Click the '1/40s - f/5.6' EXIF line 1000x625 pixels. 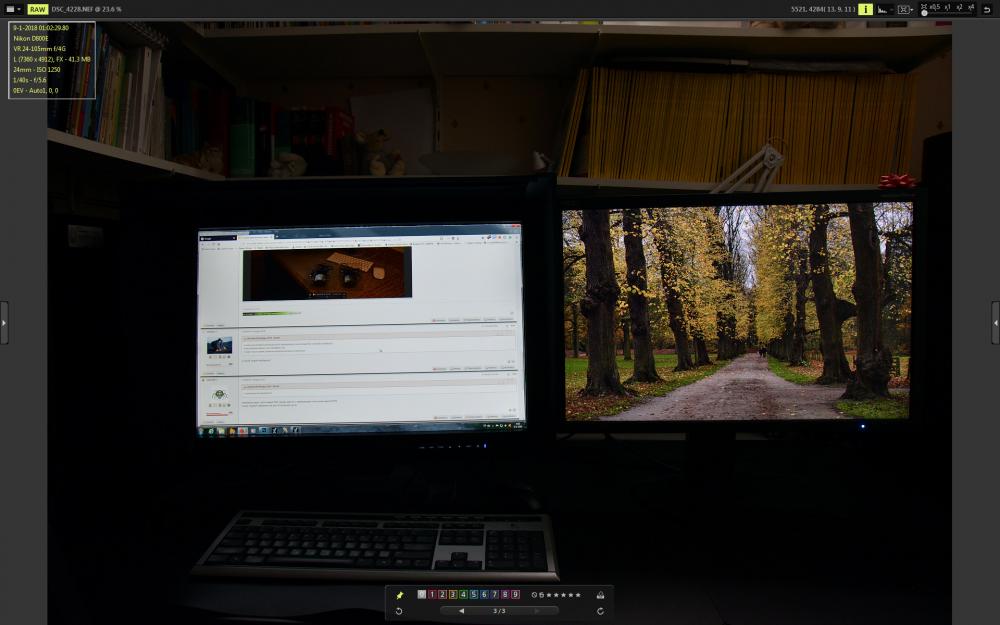29,80
